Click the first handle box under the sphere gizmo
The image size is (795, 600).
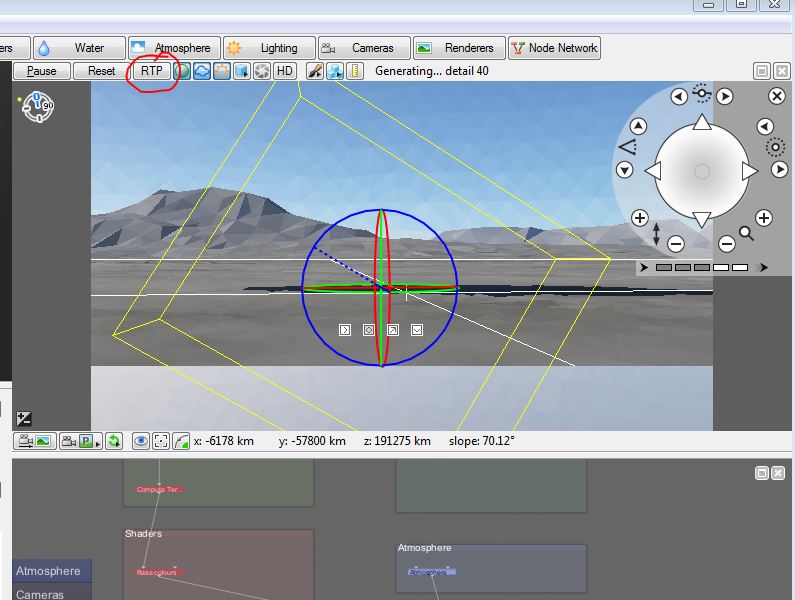345,330
